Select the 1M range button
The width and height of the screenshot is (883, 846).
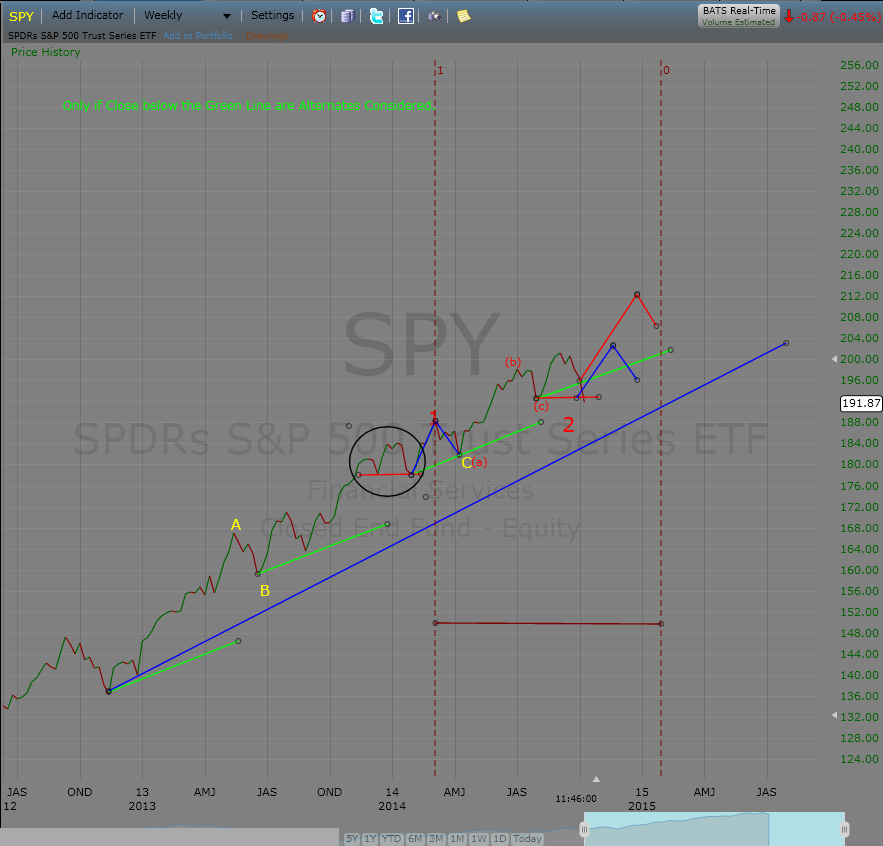457,839
